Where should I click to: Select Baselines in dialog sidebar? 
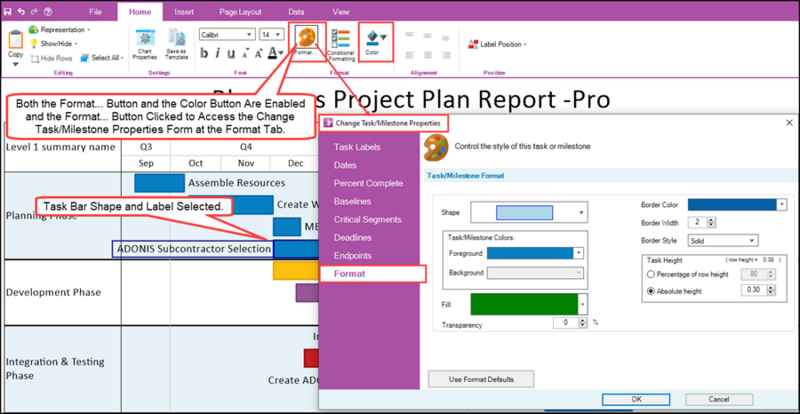pos(353,201)
